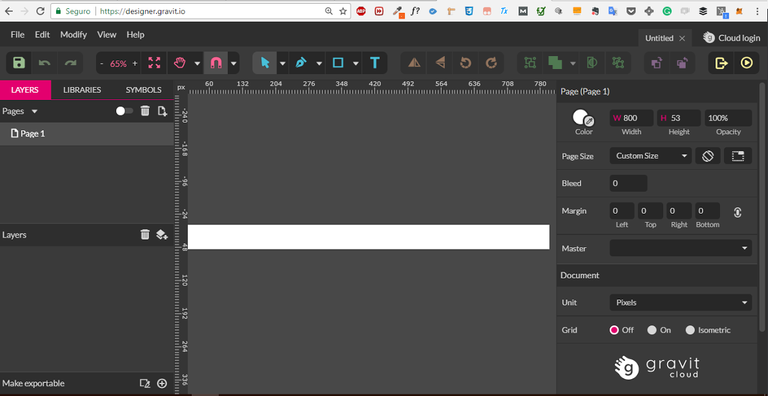Click the Rotate counterclockwise icon
Image resolution: width=768 pixels, height=396 pixels.
(x=465, y=63)
